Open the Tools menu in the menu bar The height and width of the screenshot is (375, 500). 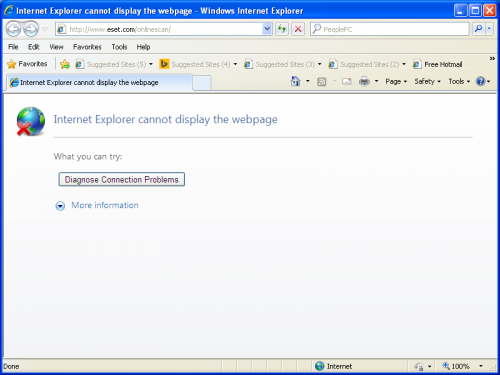click(119, 47)
